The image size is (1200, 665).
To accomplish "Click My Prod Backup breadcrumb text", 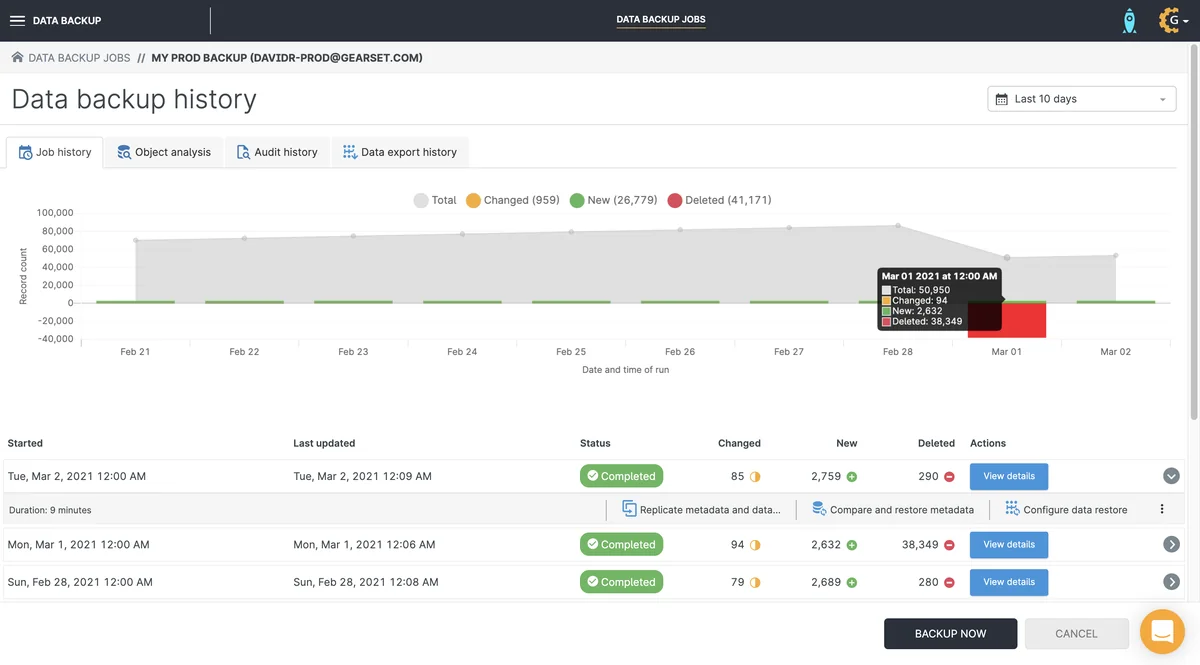I will tap(287, 58).
